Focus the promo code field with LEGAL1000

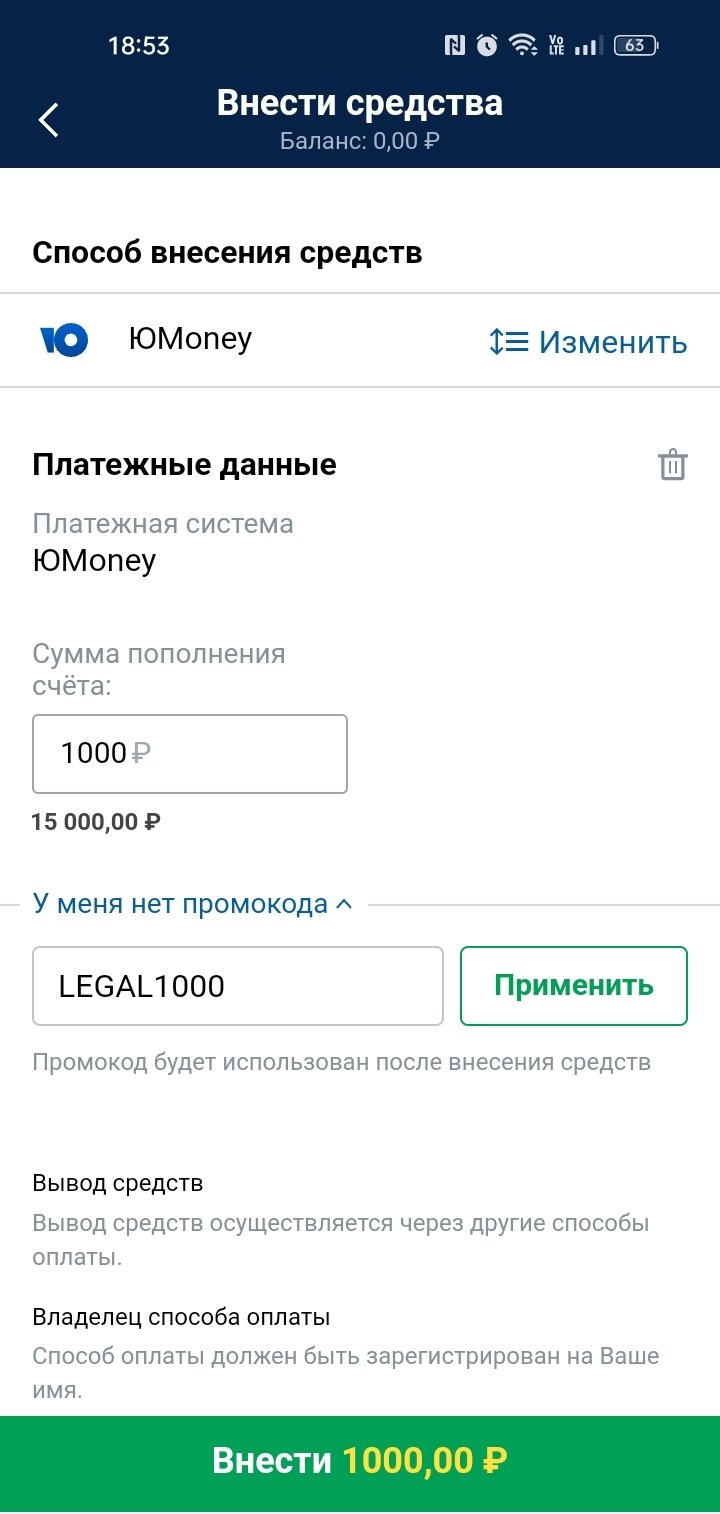point(238,986)
